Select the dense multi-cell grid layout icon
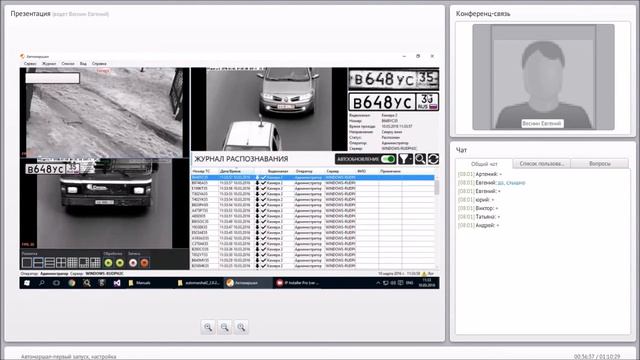The width and height of the screenshot is (640, 360). [x=73, y=263]
